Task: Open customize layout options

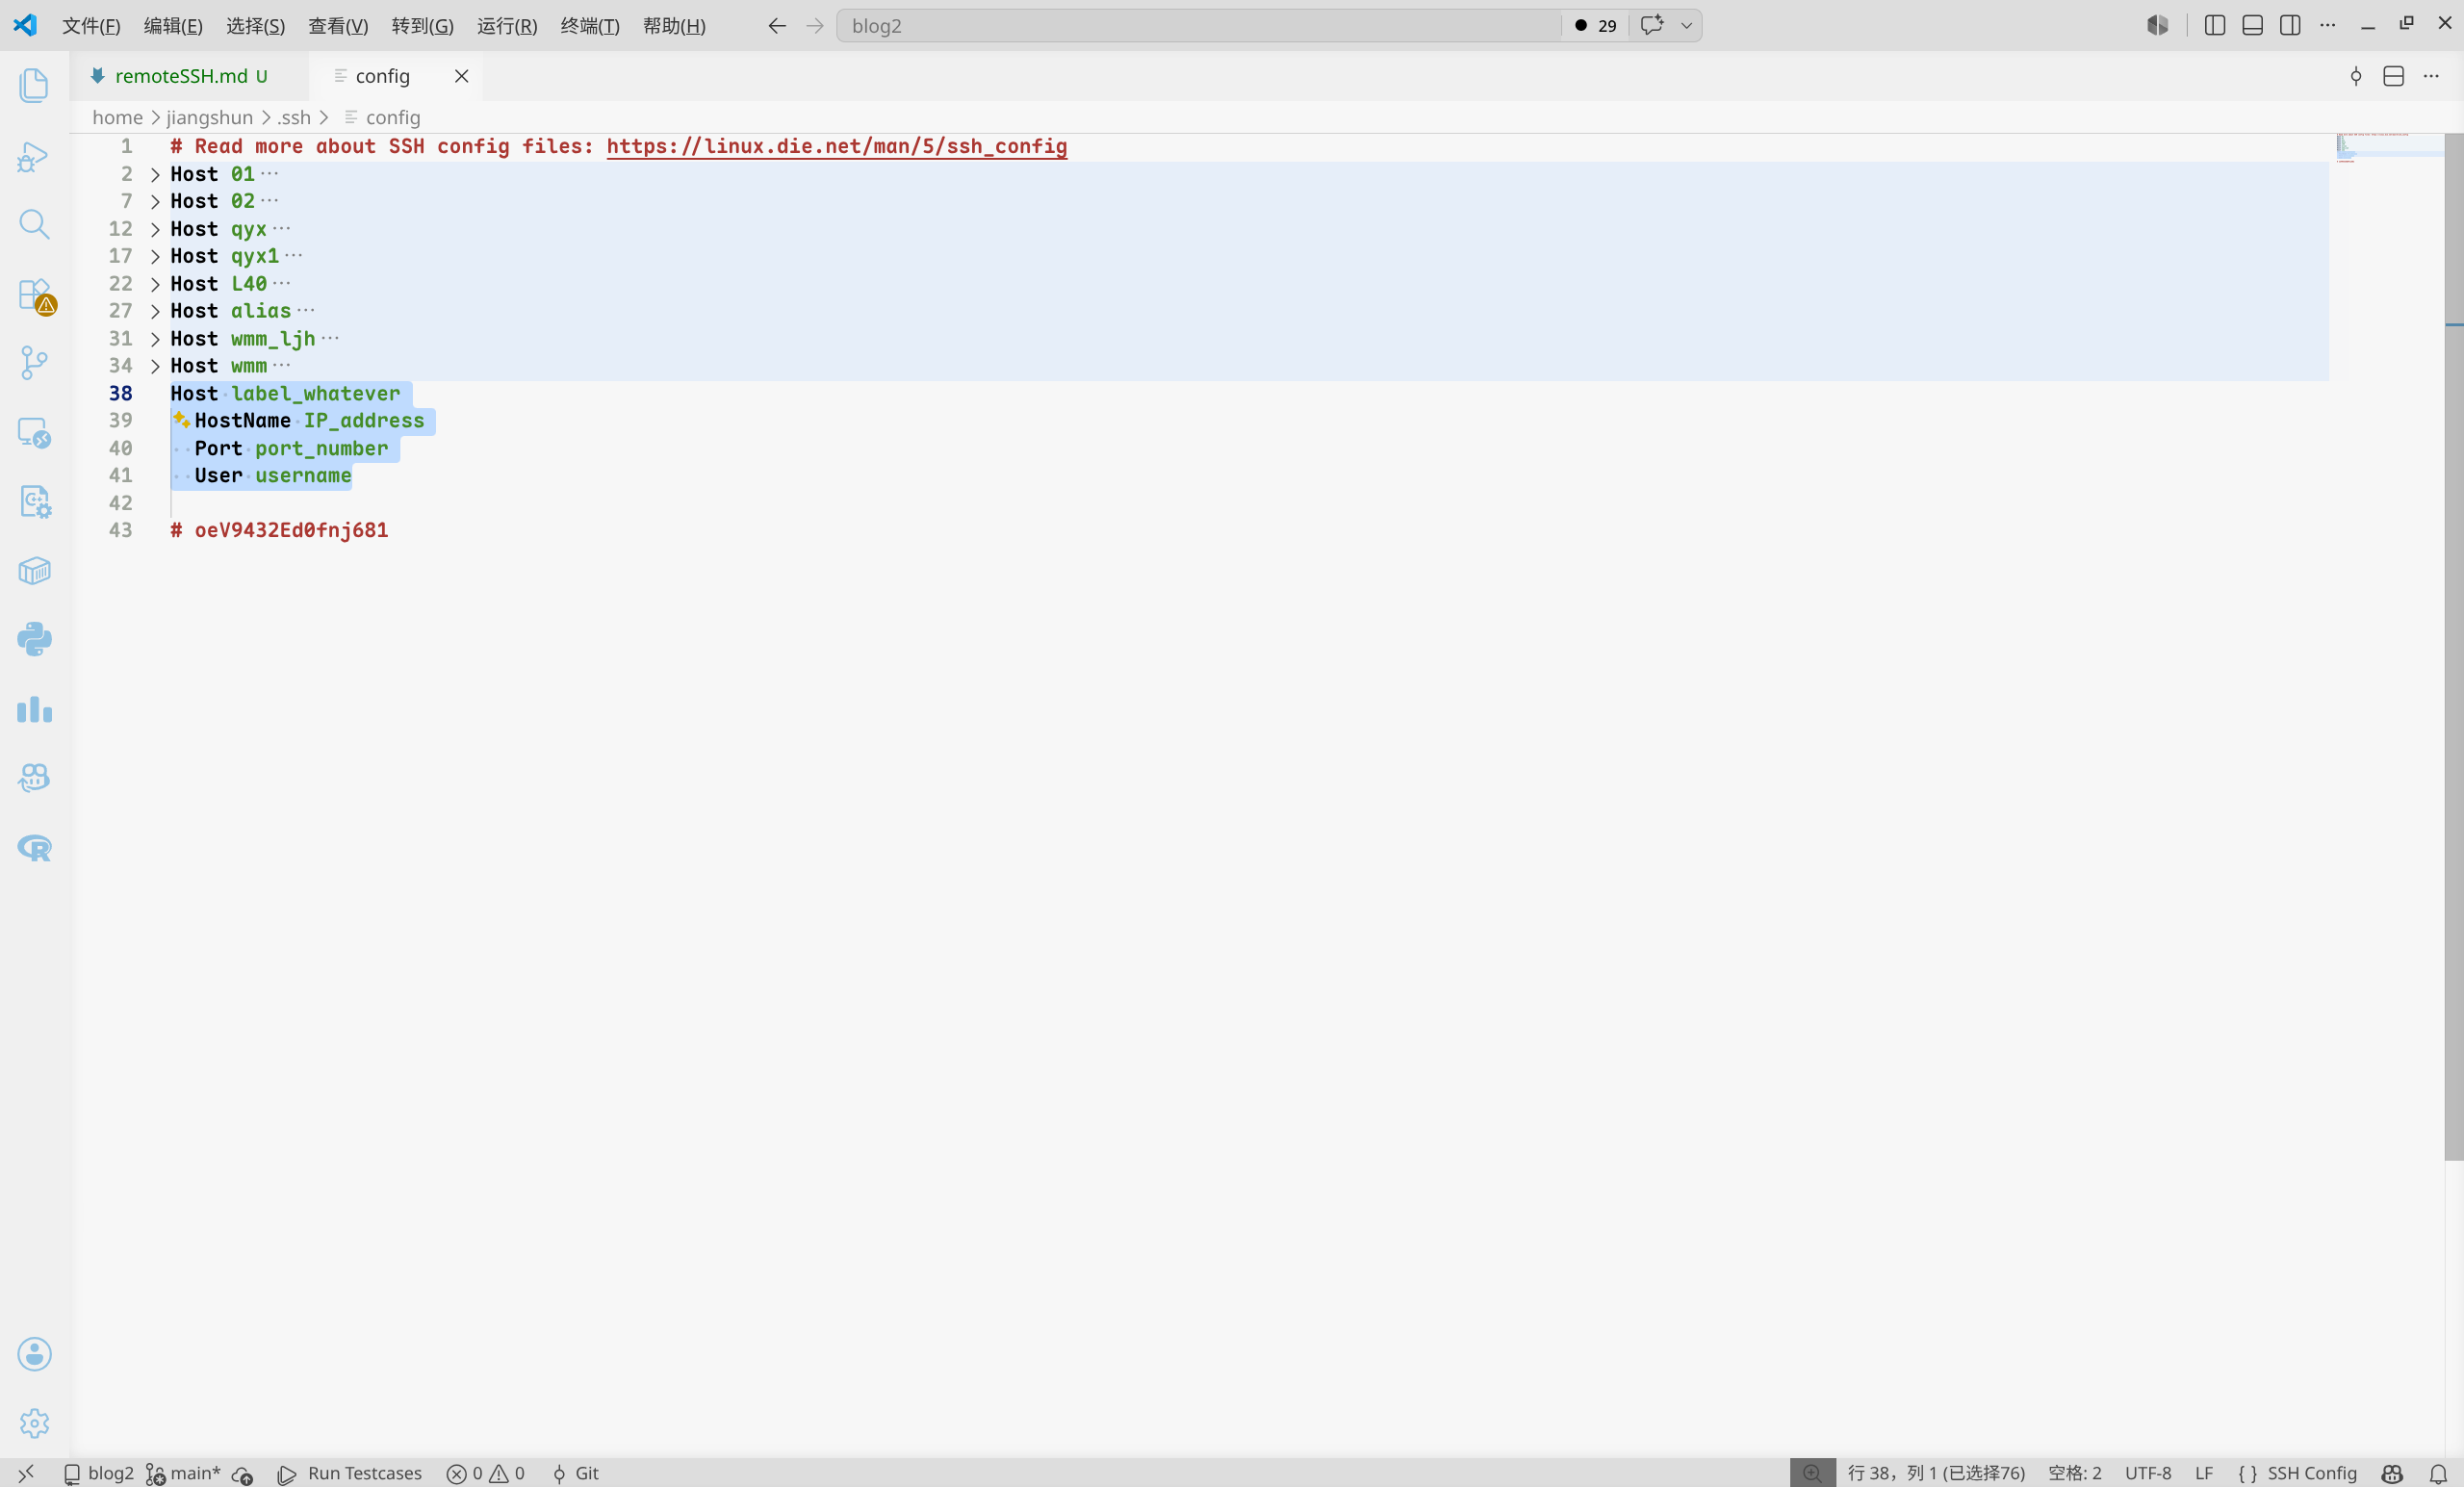Action: click(2328, 26)
